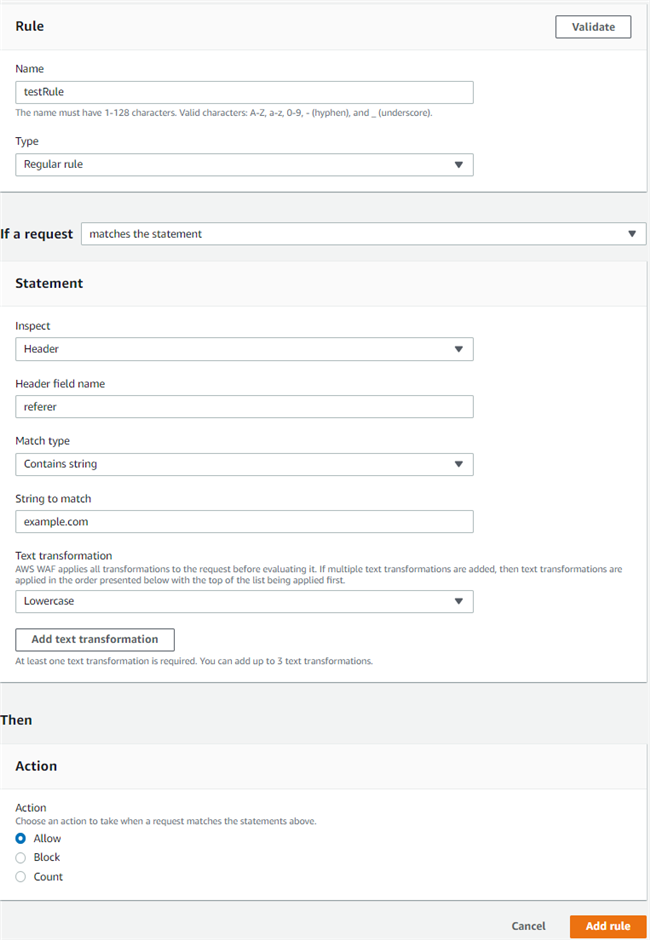Click the arrow icon on Lowercase selector
This screenshot has height=940, width=650.
458,601
